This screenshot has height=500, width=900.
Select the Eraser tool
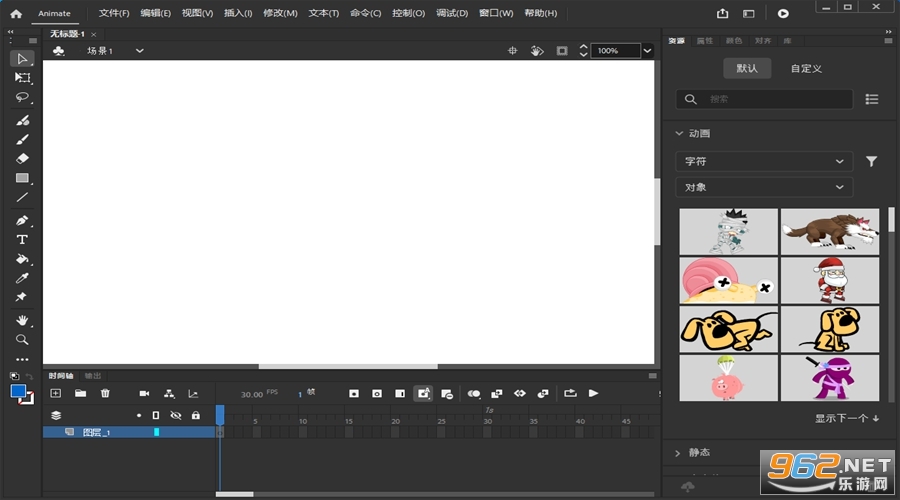[22, 158]
